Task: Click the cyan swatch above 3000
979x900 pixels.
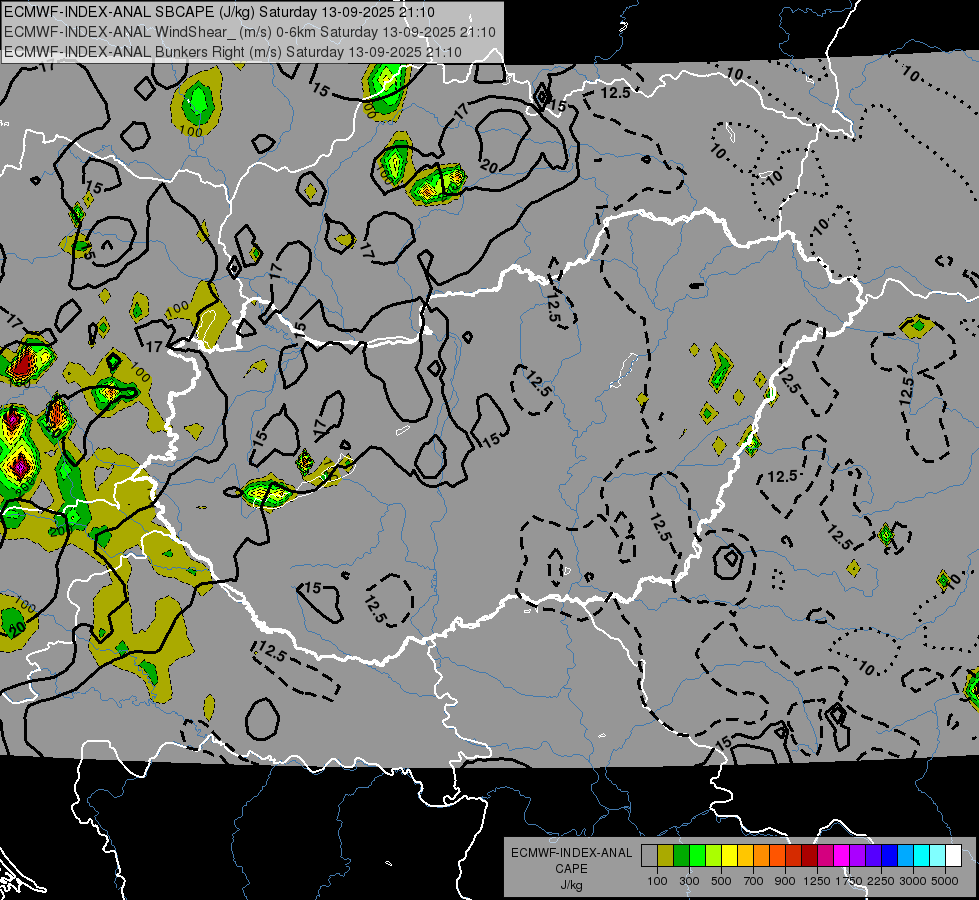Action: click(x=922, y=855)
